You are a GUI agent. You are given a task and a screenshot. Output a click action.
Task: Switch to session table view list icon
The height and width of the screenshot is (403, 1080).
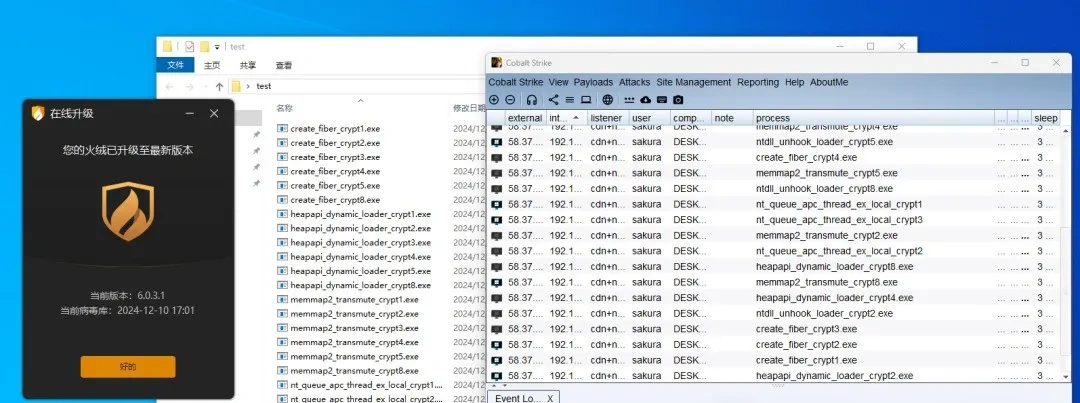(x=570, y=100)
